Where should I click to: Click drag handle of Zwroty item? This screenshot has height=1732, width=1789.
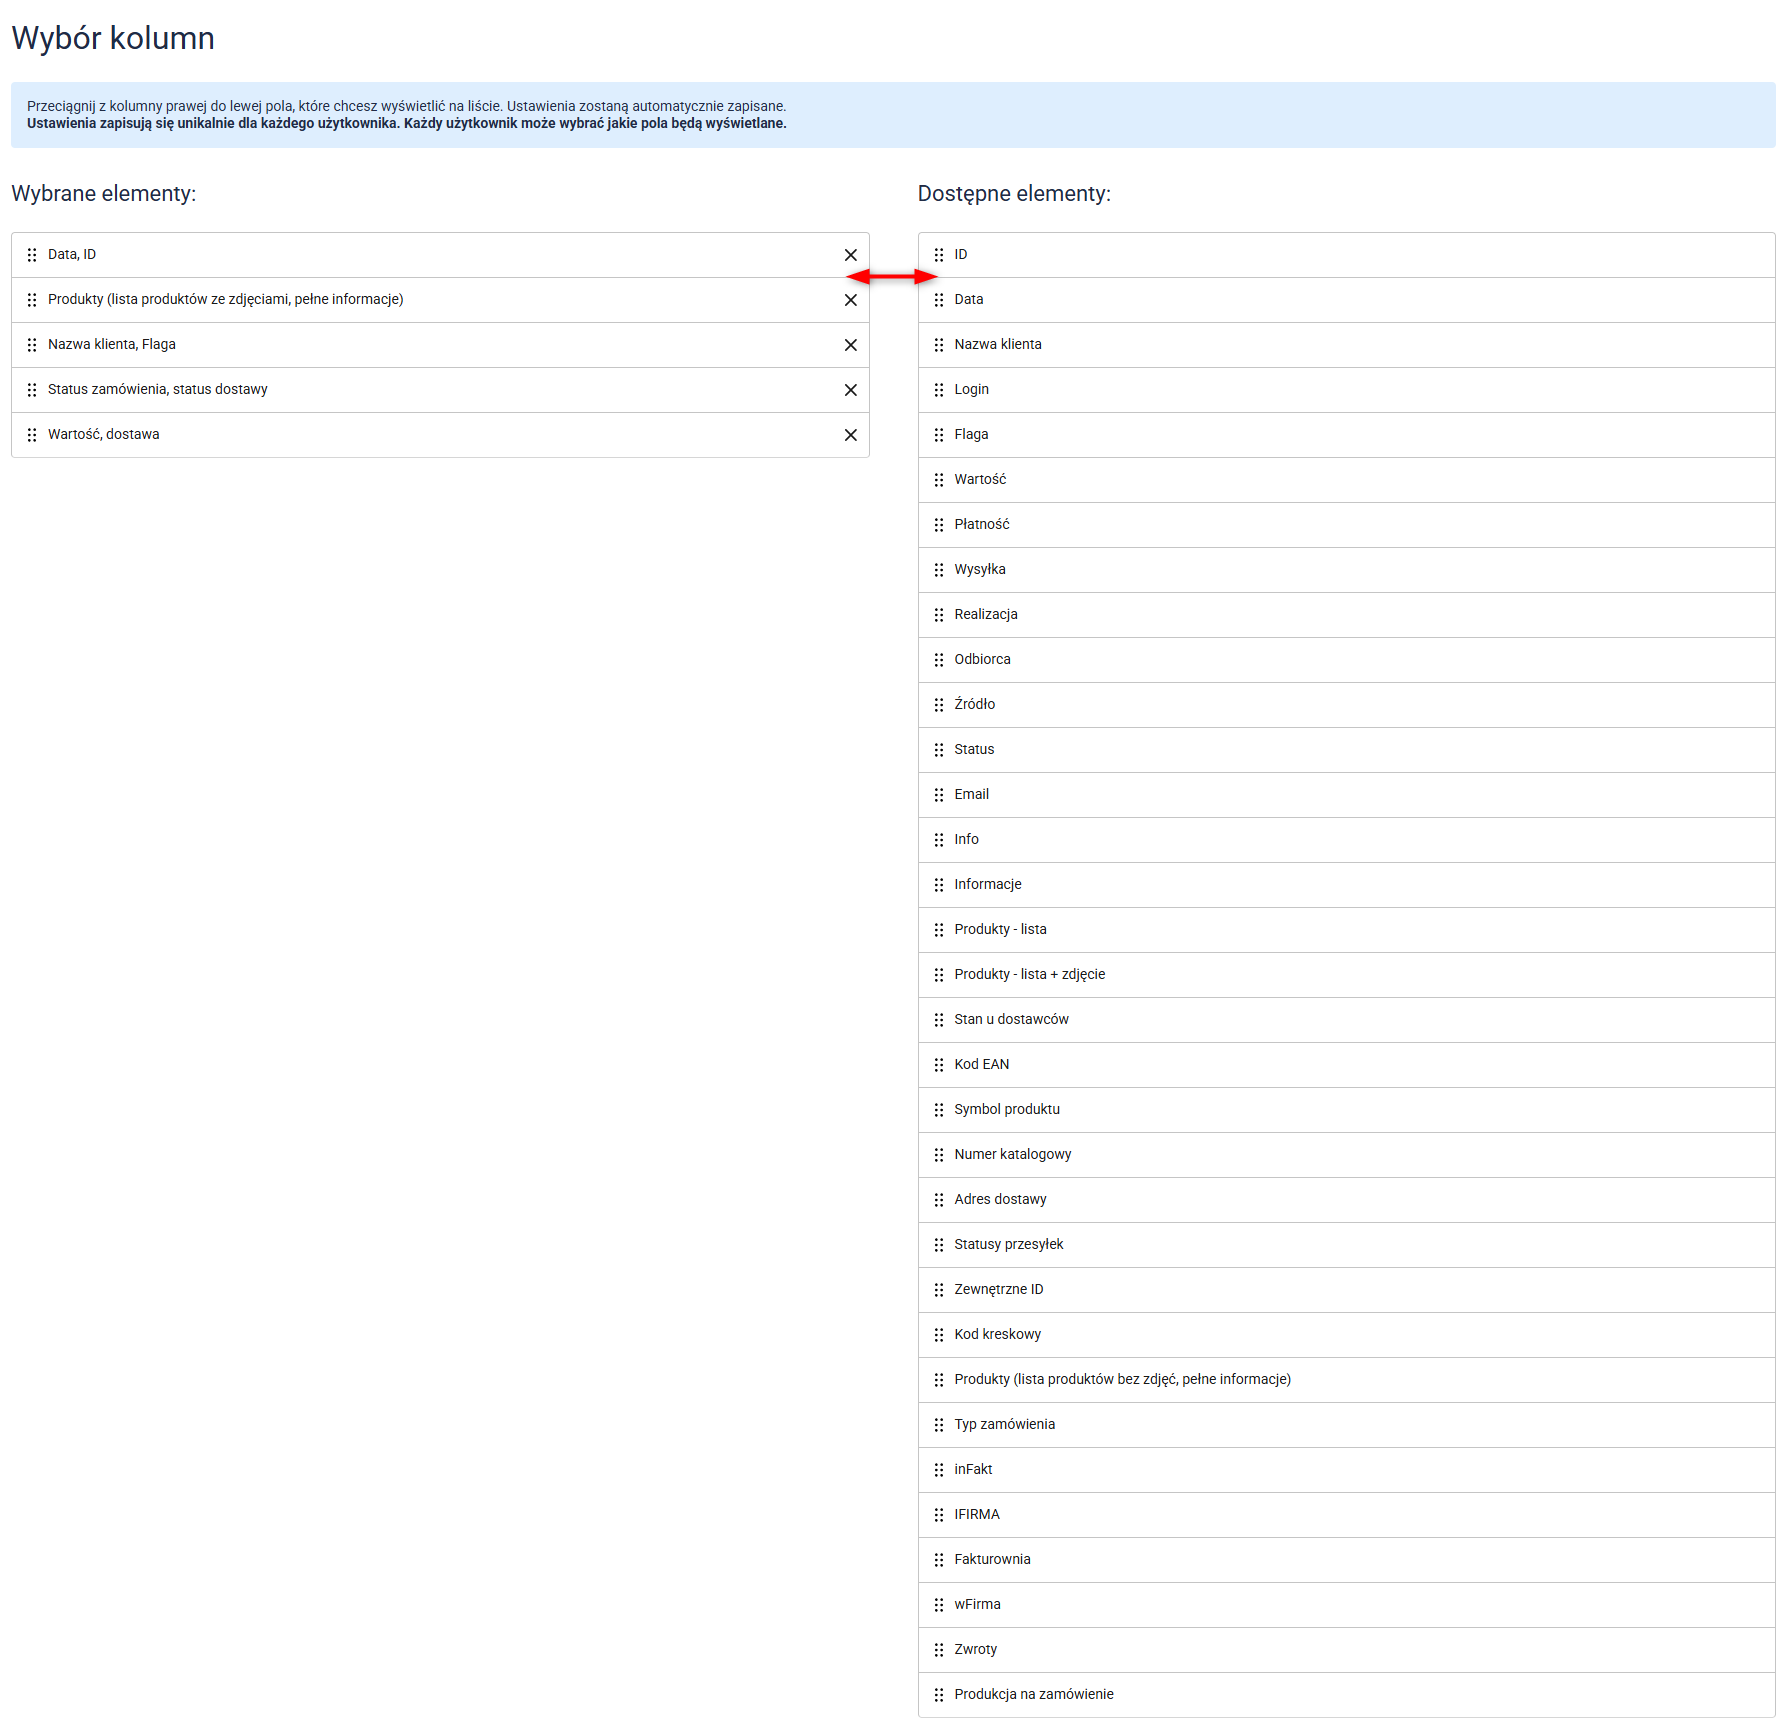point(938,1650)
